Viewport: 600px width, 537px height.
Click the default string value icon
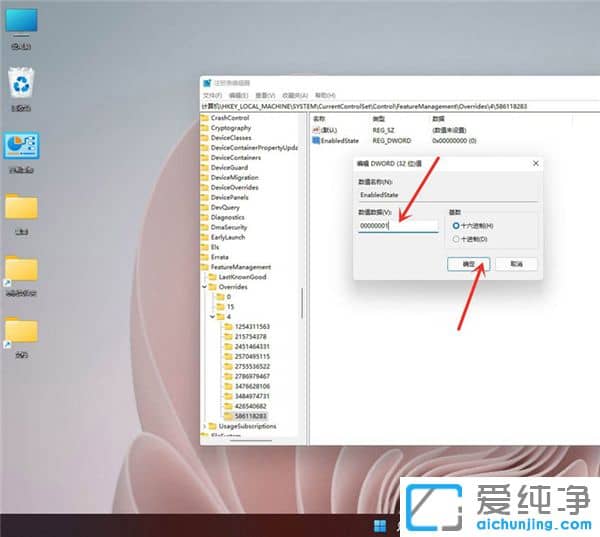click(x=316, y=130)
